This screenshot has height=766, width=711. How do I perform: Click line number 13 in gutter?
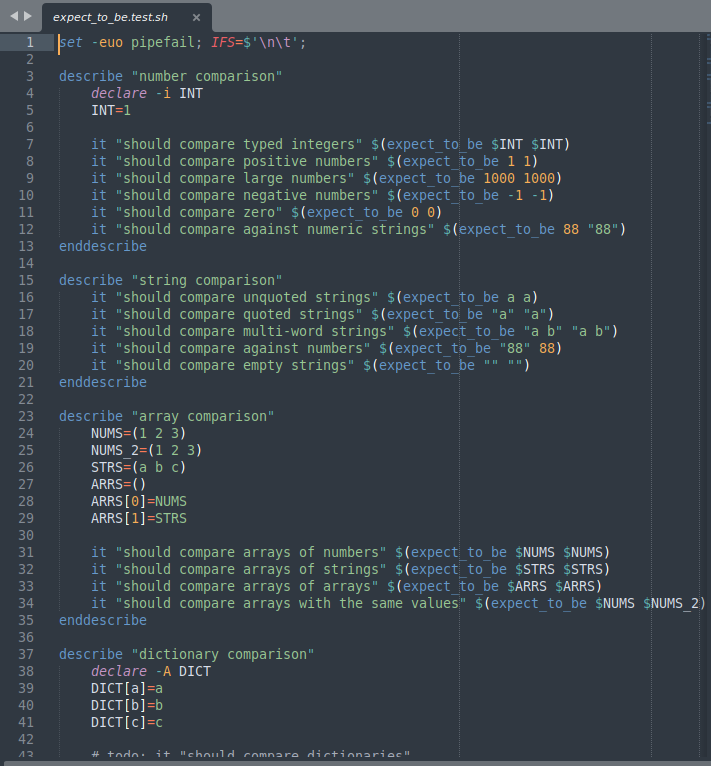(x=26, y=246)
